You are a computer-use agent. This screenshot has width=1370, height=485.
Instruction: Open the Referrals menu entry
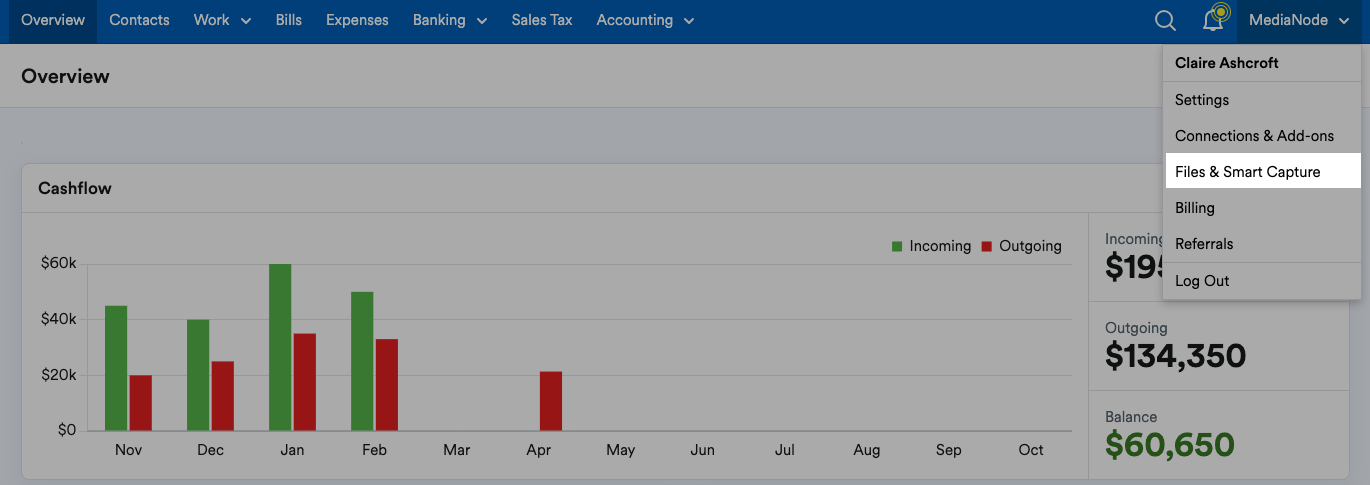[1204, 244]
